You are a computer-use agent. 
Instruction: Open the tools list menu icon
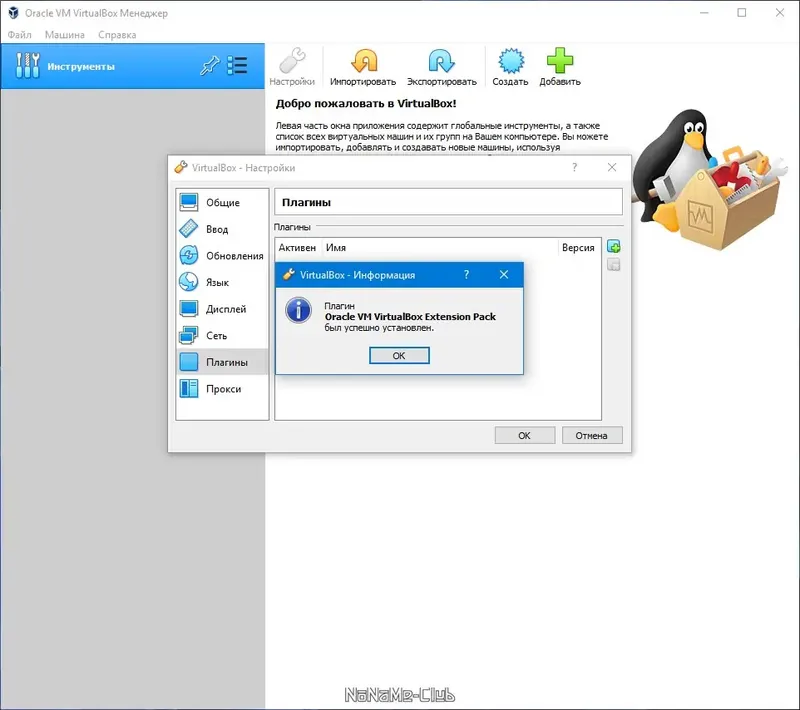[237, 66]
